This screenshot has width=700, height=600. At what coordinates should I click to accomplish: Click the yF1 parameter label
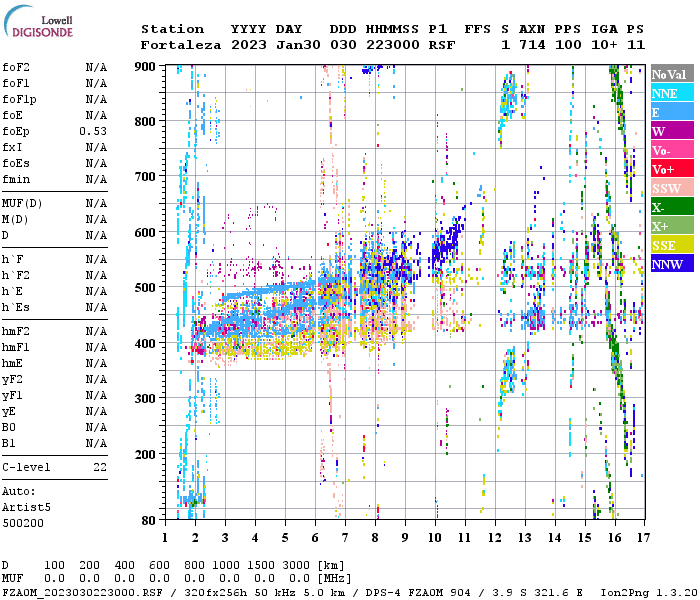(12, 396)
